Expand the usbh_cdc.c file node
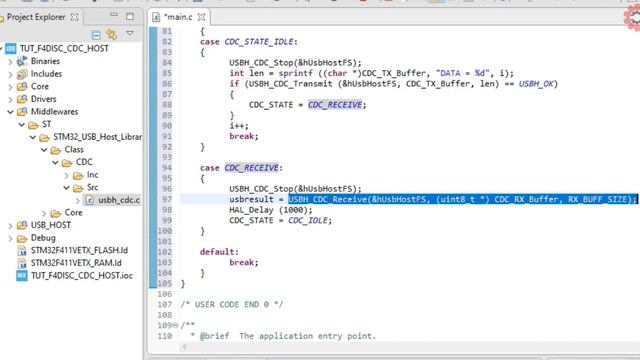 78,201
